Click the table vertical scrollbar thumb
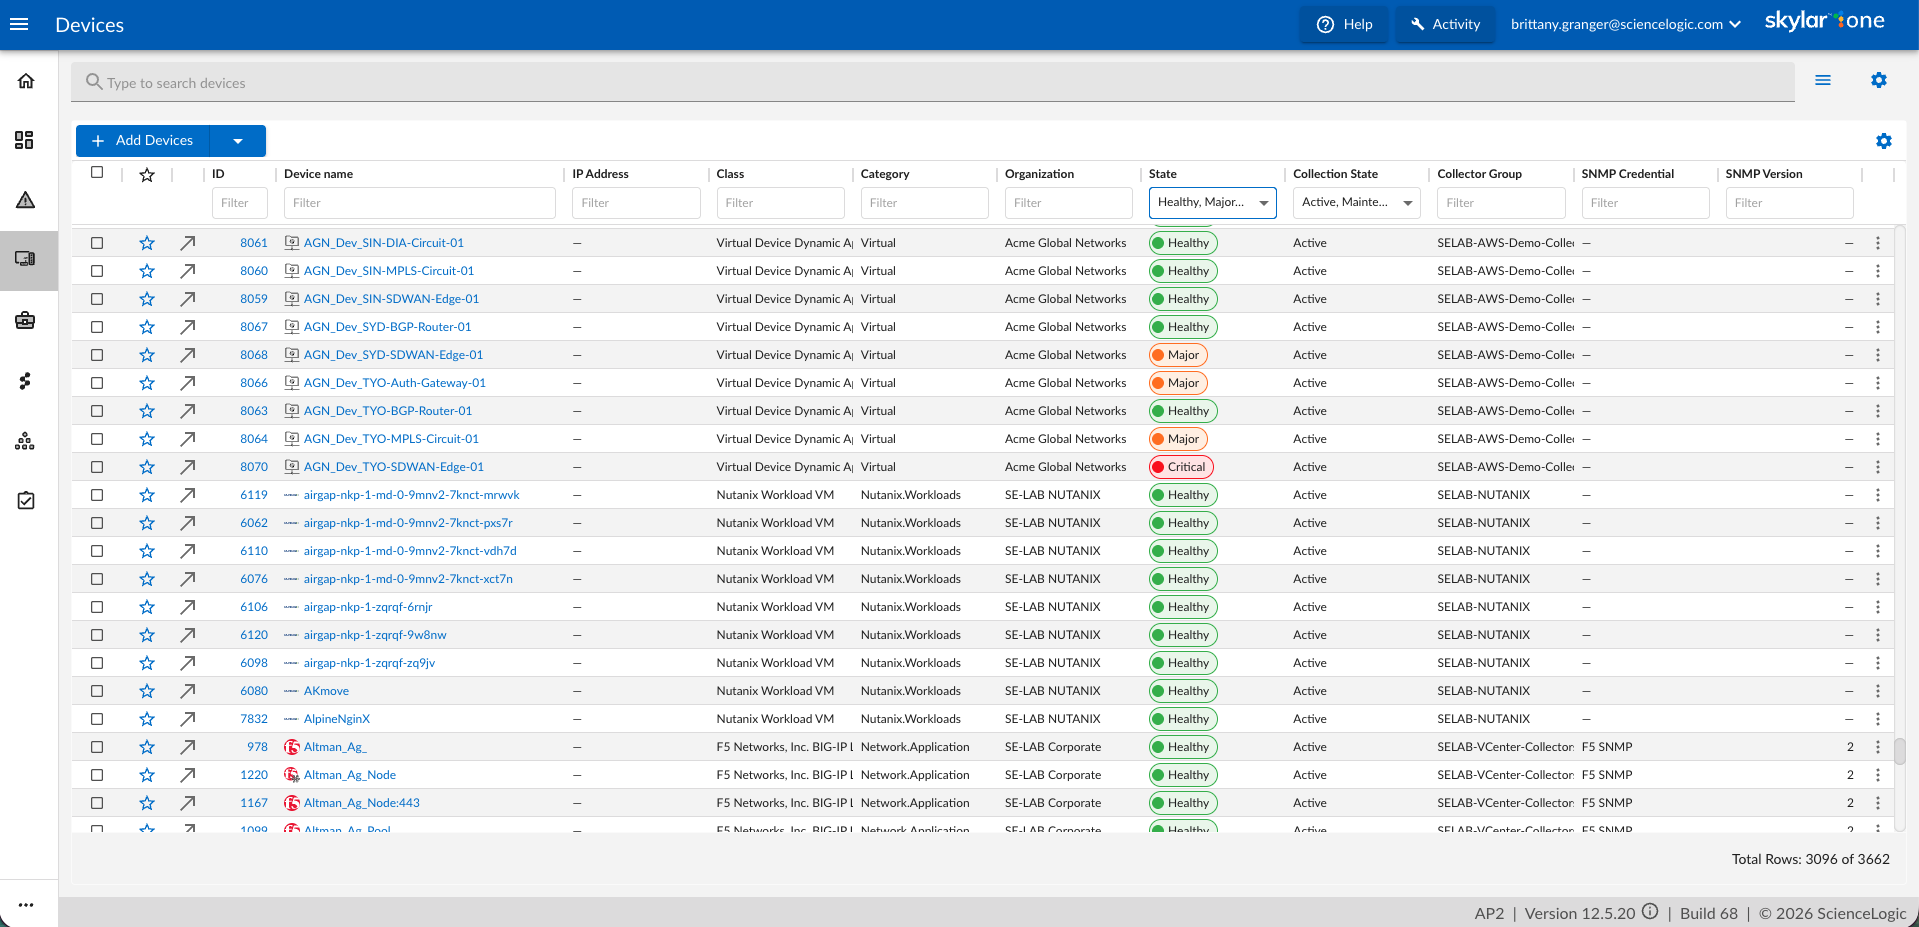 [x=1900, y=750]
